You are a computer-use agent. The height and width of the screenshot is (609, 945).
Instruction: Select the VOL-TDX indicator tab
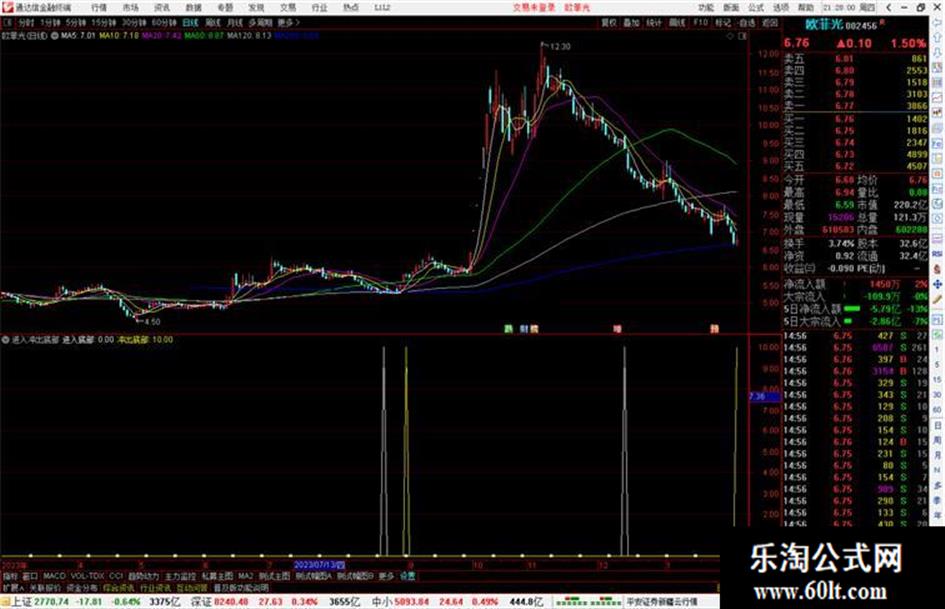coord(87,576)
